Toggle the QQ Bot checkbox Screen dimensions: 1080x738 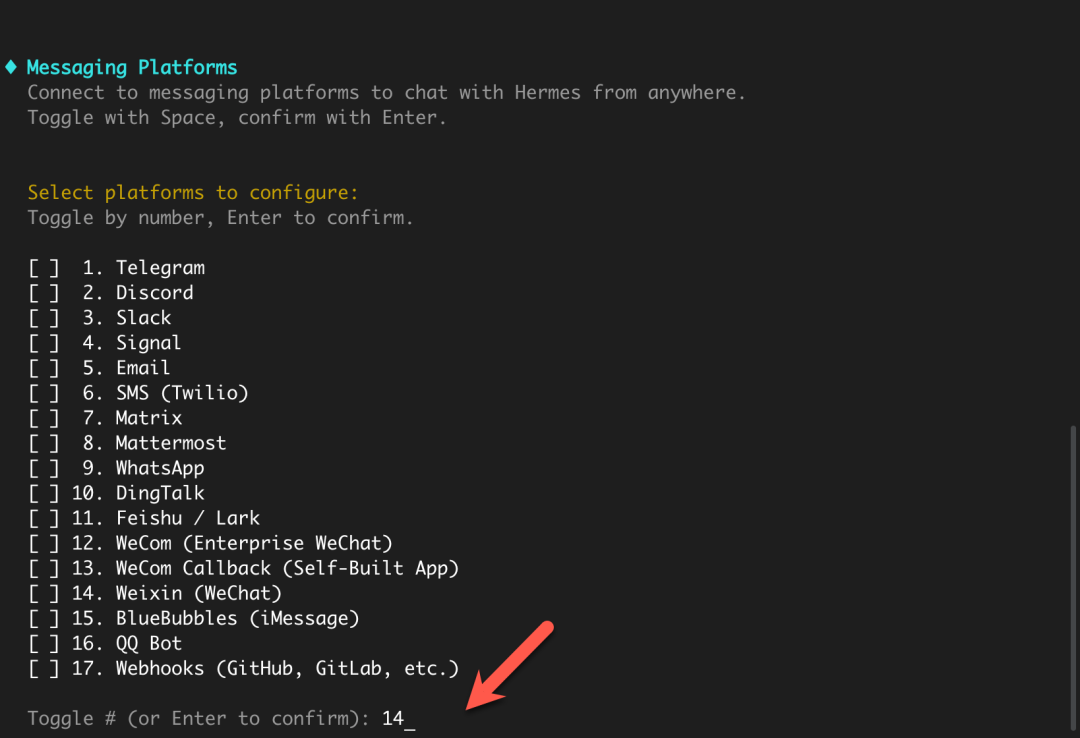[x=43, y=643]
